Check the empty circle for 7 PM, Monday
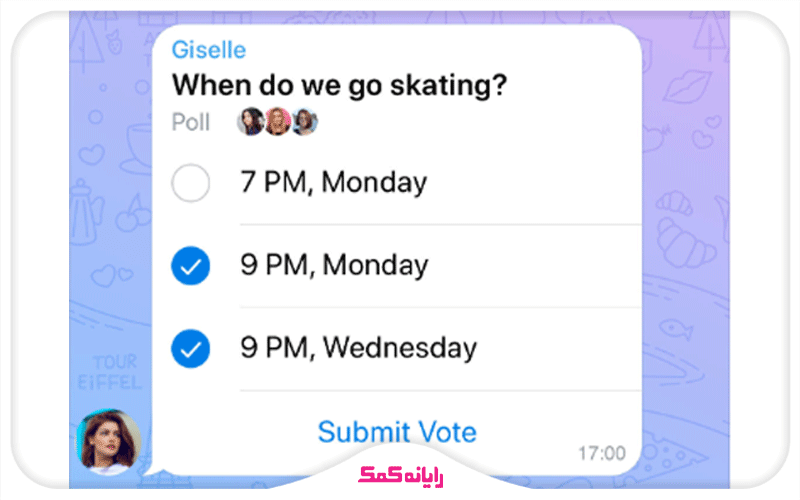 point(191,184)
